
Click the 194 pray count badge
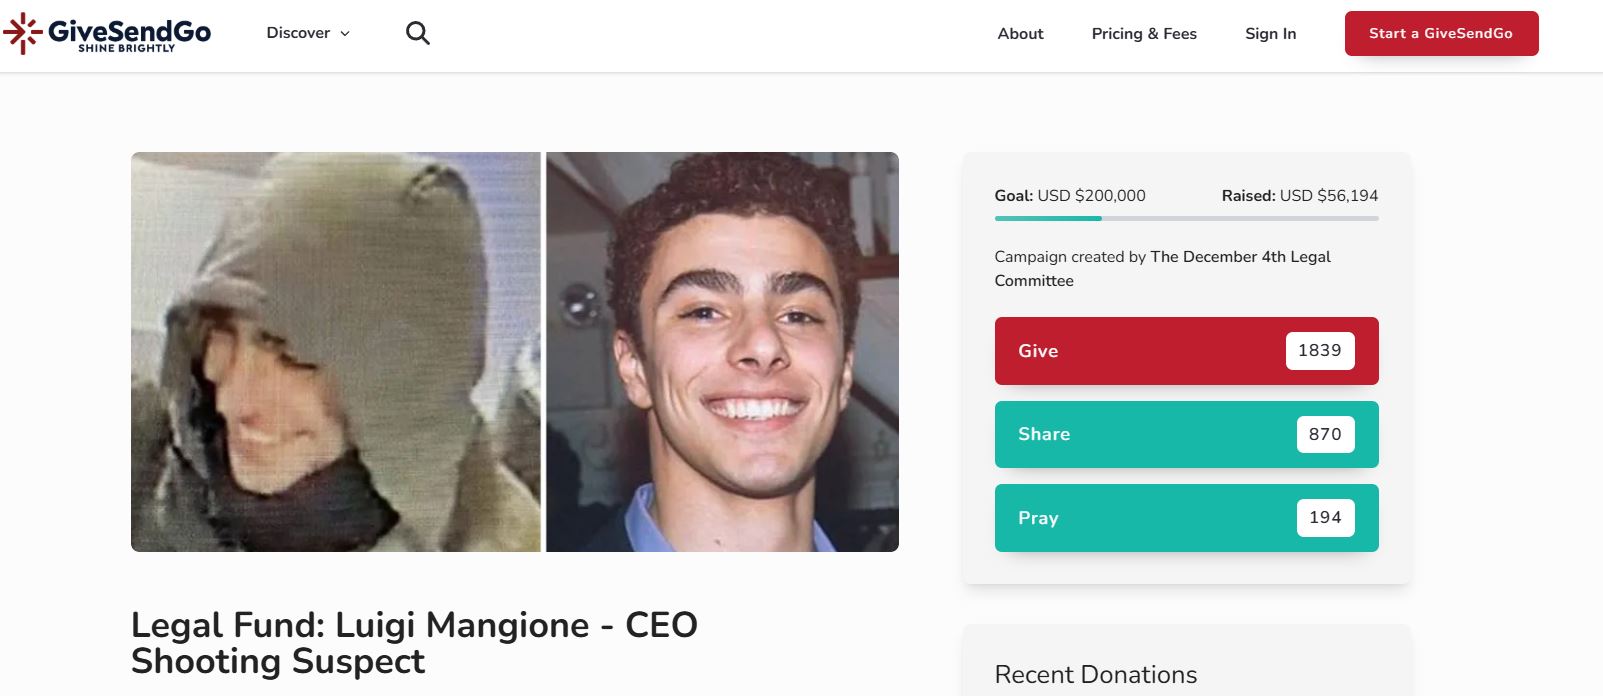pyautogui.click(x=1325, y=517)
